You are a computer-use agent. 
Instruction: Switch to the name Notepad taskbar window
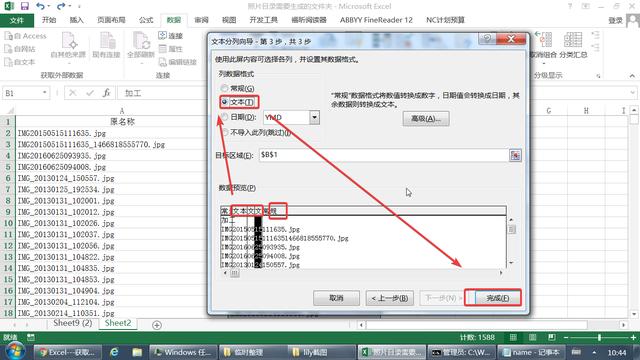tap(531, 352)
